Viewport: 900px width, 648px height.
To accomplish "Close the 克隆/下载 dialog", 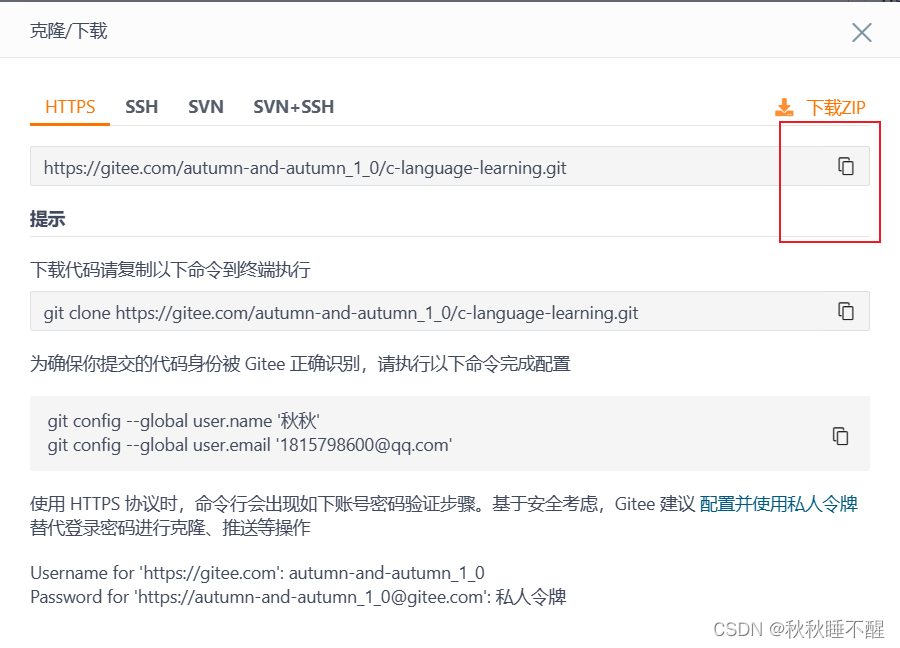I will point(861,32).
